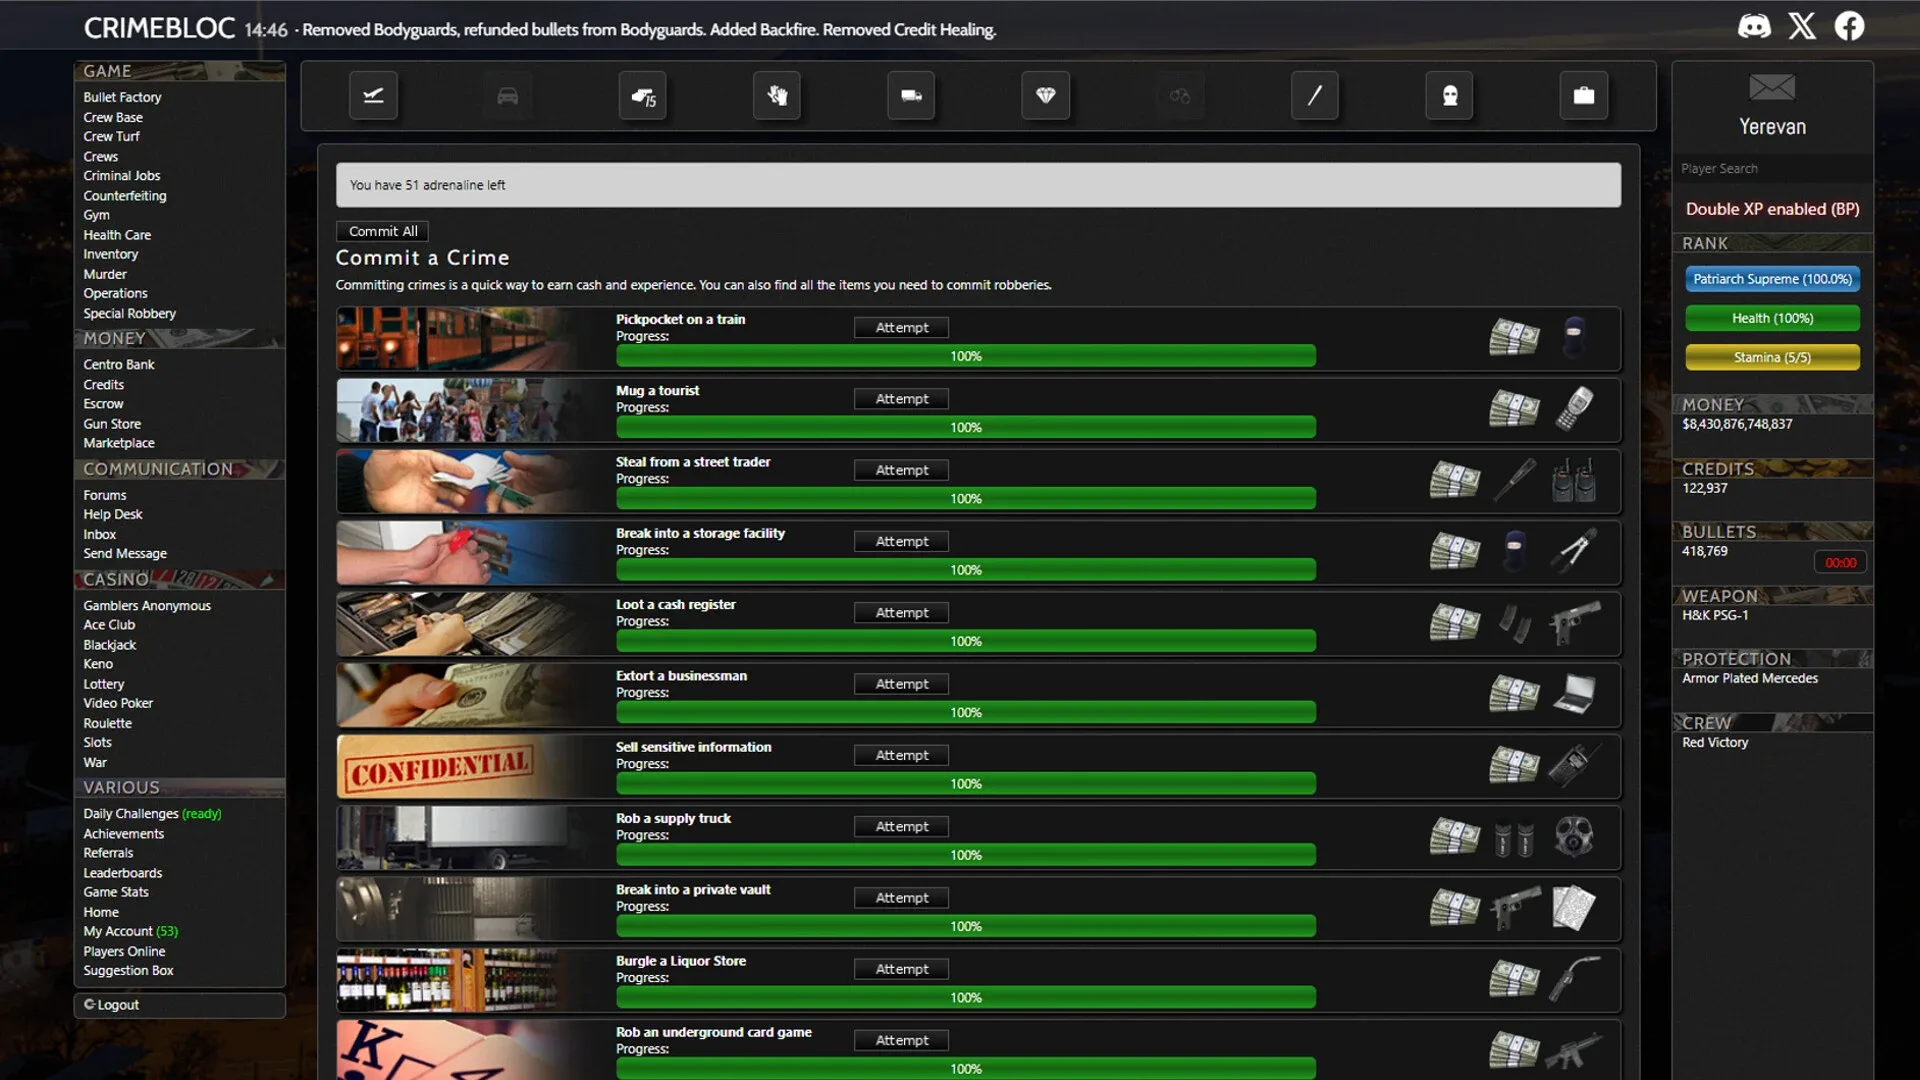
Task: Check the Stamina (5/5) bar
Action: (1771, 357)
